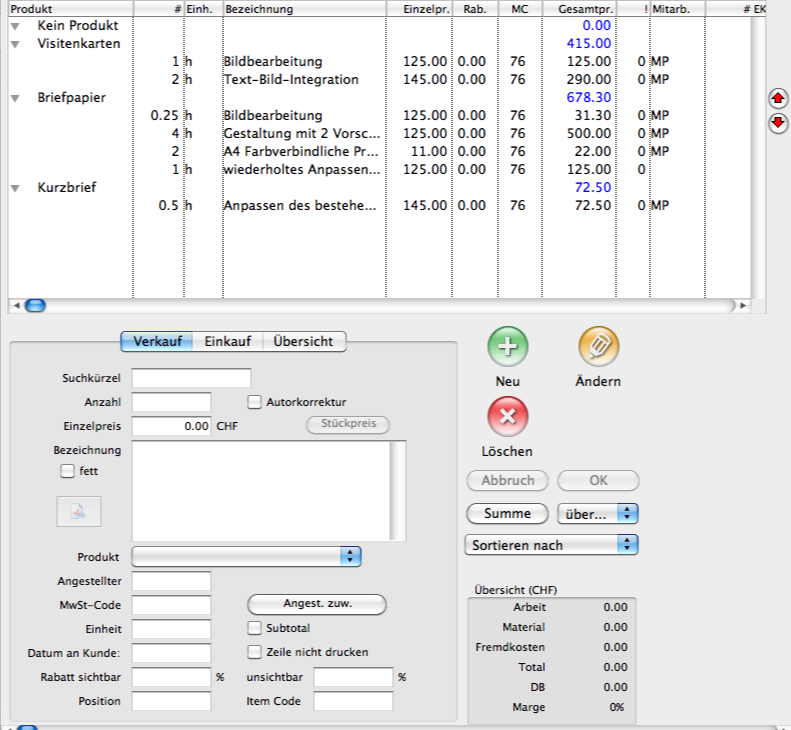The height and width of the screenshot is (730, 791).
Task: Open the Sortieren nach dropdown
Action: (551, 545)
